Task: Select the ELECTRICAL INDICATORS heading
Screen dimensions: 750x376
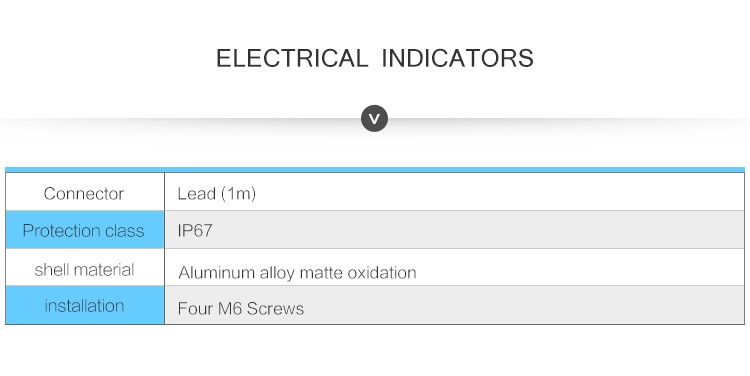Action: tap(375, 58)
